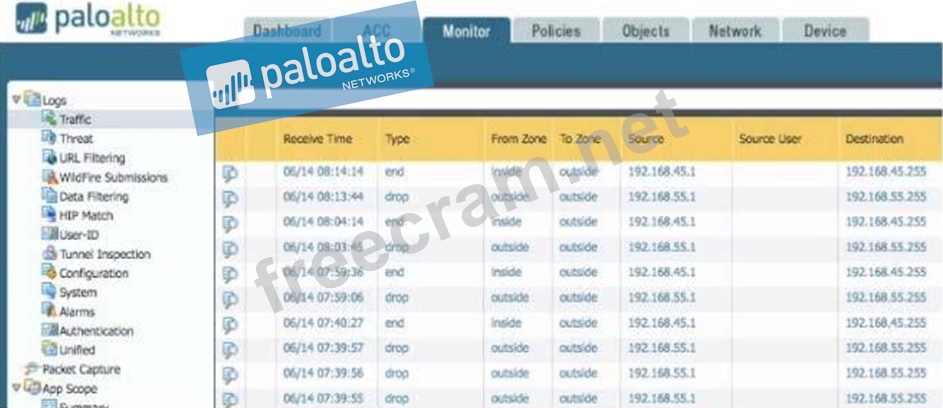Select the Authentication log entry
The width and height of the screenshot is (943, 408).
point(95,331)
